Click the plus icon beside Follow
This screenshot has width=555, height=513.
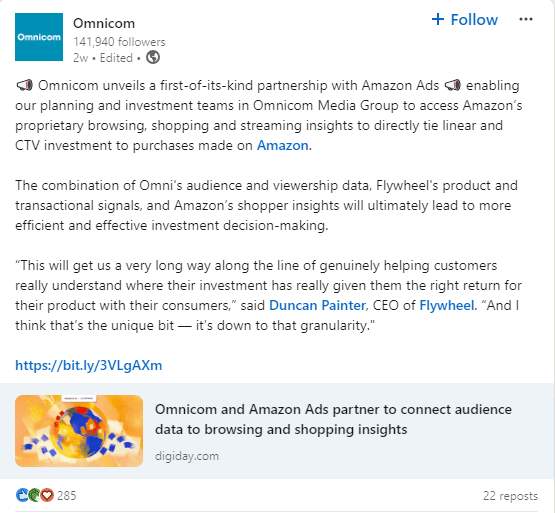438,19
